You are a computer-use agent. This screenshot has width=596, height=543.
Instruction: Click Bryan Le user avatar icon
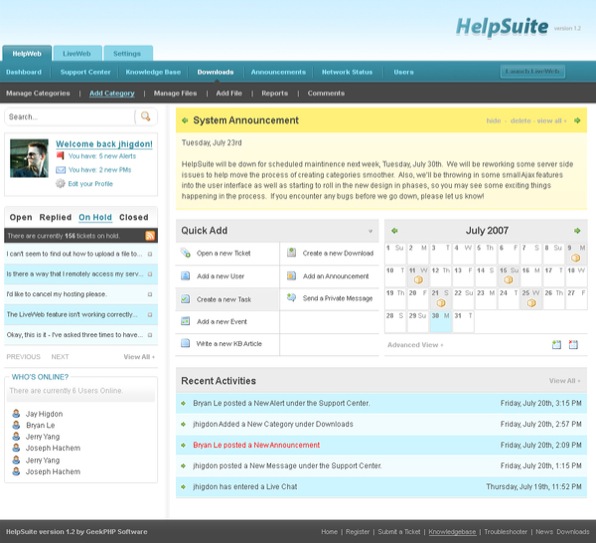[x=16, y=425]
